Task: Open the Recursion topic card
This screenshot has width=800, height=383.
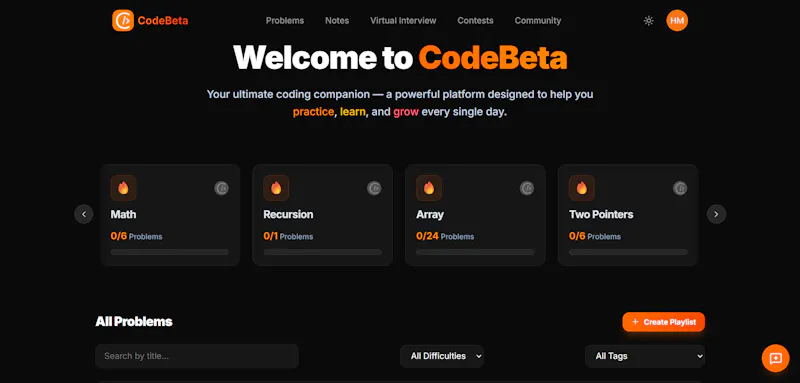Action: point(322,215)
